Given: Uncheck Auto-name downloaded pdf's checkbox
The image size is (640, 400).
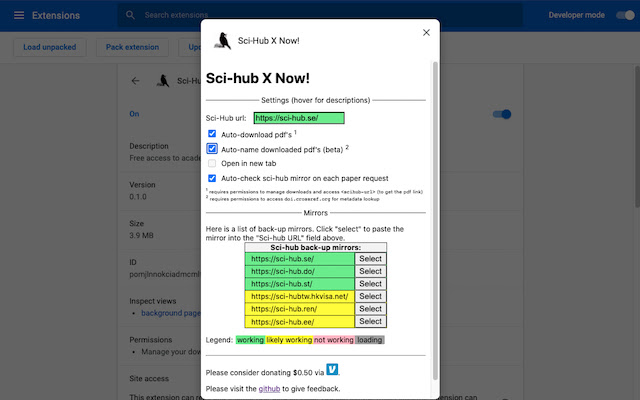Looking at the screenshot, I should pyautogui.click(x=212, y=149).
